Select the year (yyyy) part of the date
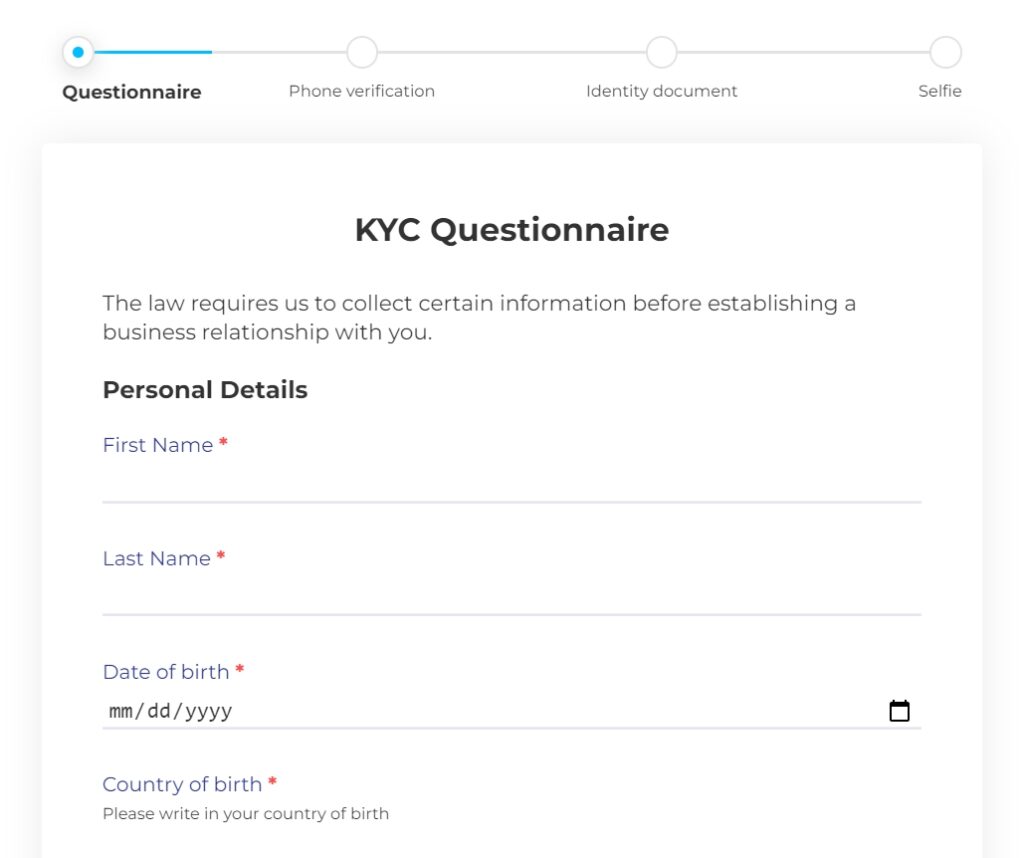 click(x=208, y=711)
